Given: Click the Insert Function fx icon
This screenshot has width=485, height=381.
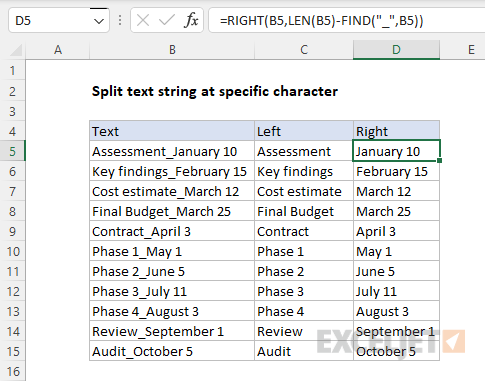Looking at the screenshot, I should (191, 21).
